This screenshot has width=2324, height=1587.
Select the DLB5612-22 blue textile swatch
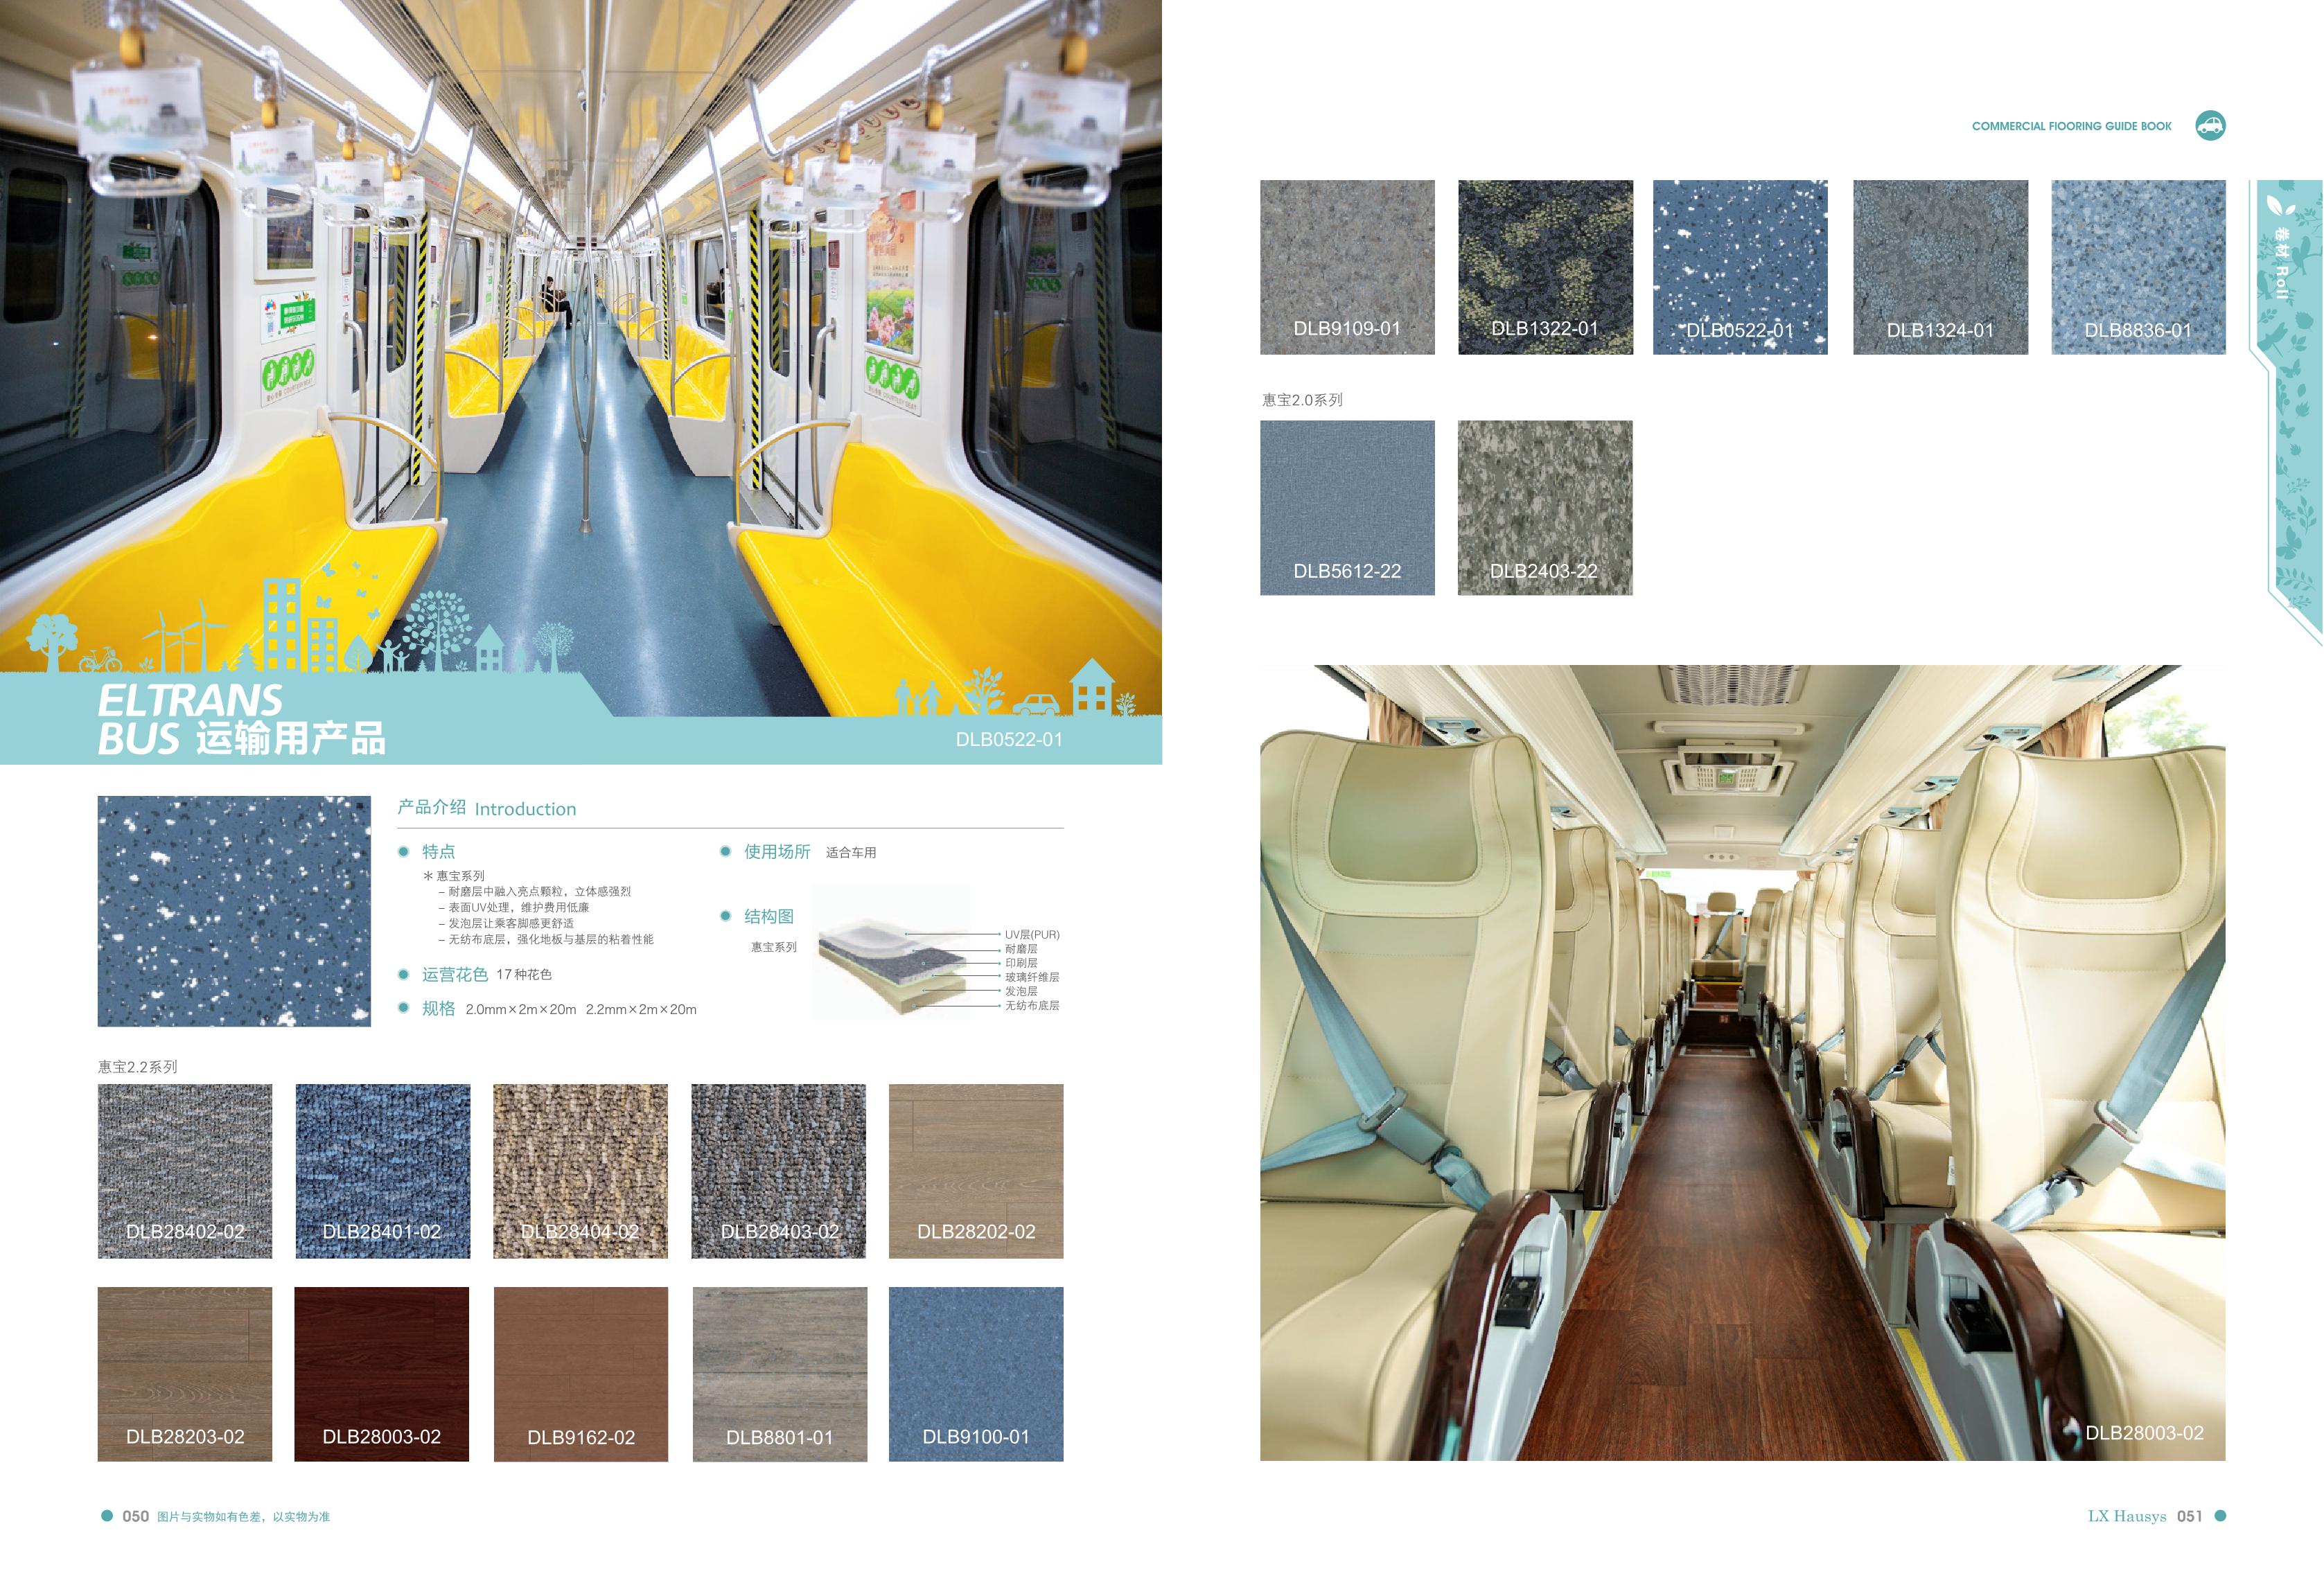pyautogui.click(x=1347, y=508)
